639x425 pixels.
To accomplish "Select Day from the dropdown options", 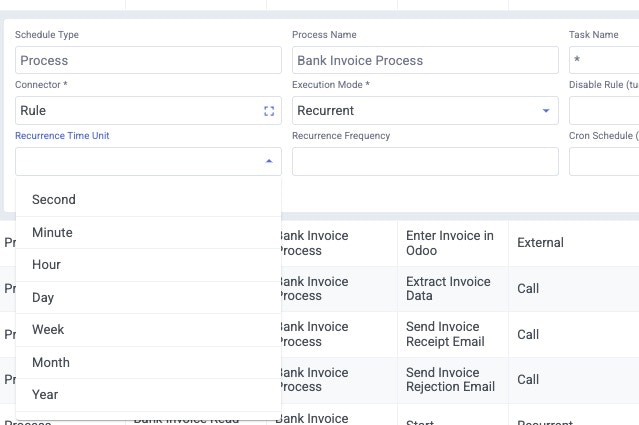I will point(148,297).
